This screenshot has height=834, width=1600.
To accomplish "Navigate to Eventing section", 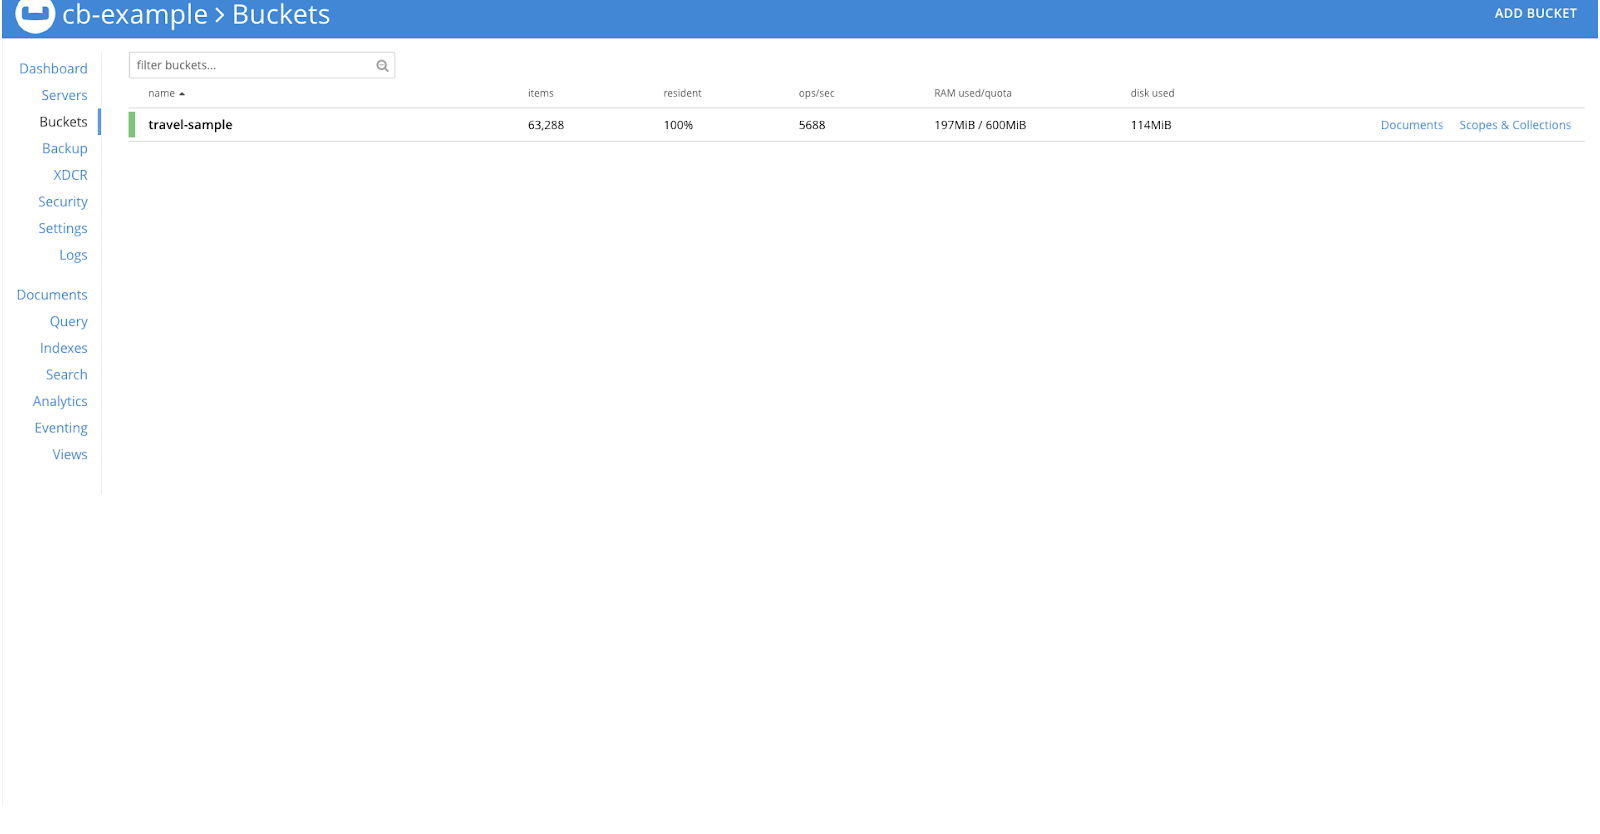I will (x=61, y=428).
